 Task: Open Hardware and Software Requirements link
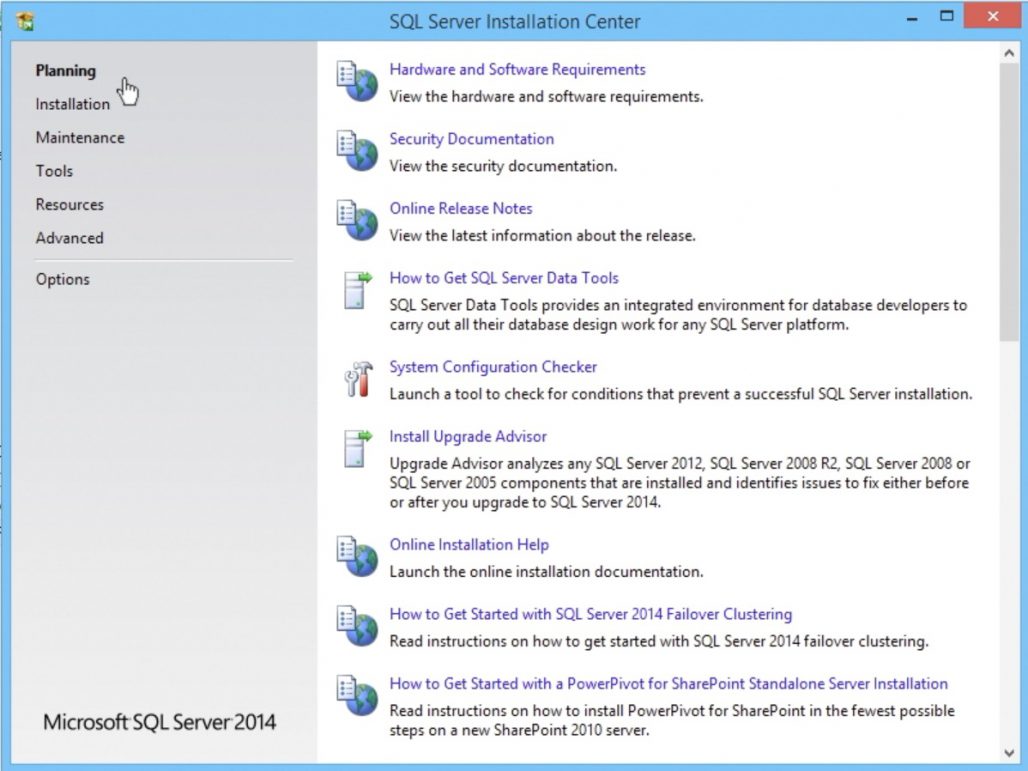click(517, 69)
